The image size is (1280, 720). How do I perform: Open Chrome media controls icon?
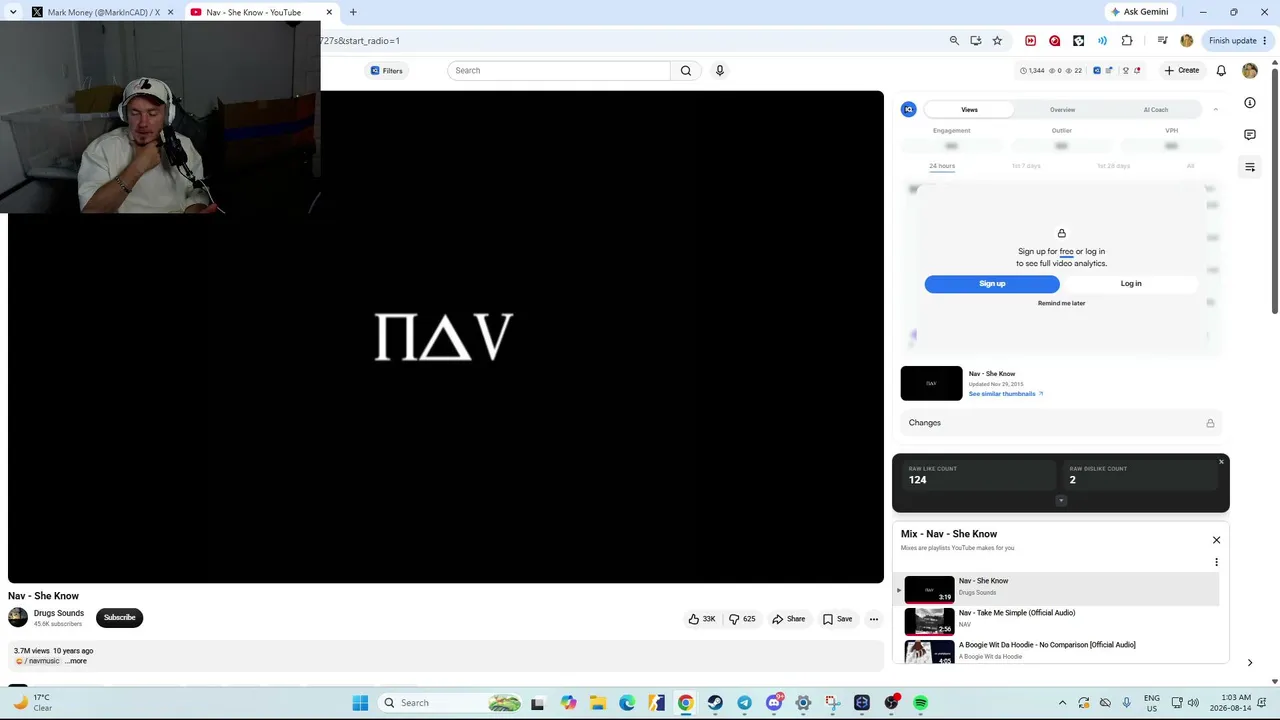tap(1162, 41)
